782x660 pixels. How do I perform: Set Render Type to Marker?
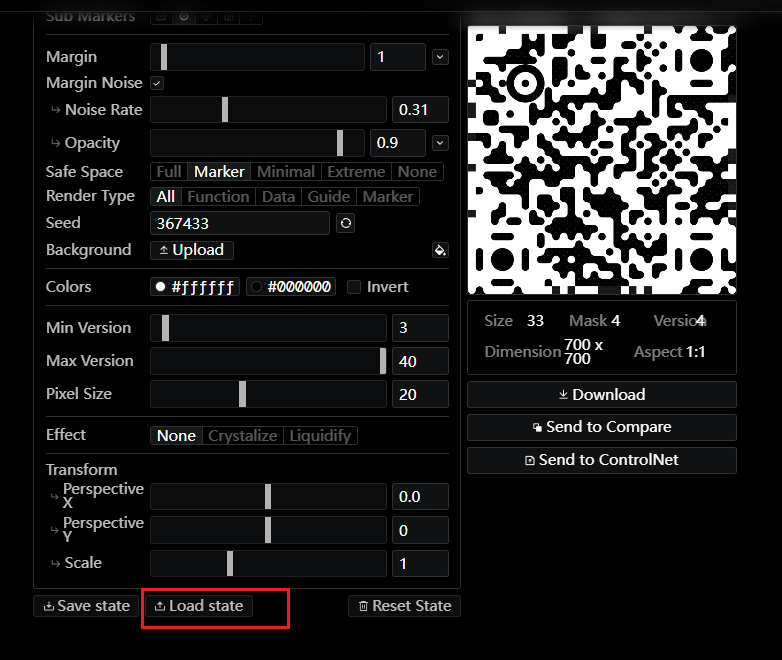click(388, 197)
